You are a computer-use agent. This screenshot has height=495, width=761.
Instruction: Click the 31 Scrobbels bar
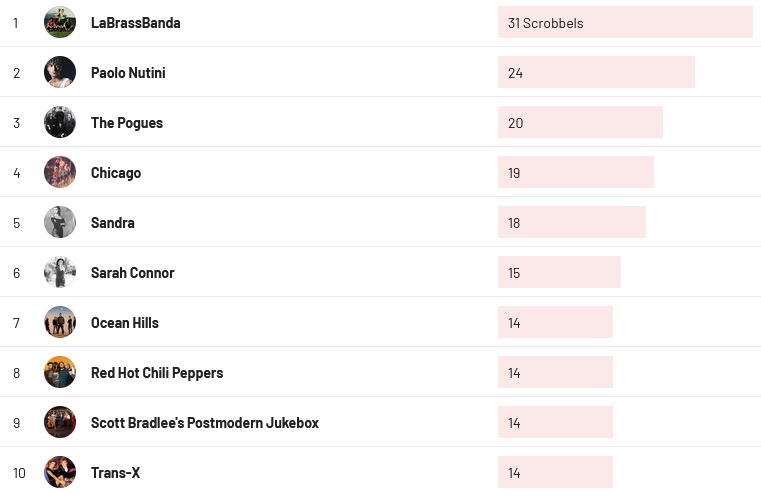(624, 22)
